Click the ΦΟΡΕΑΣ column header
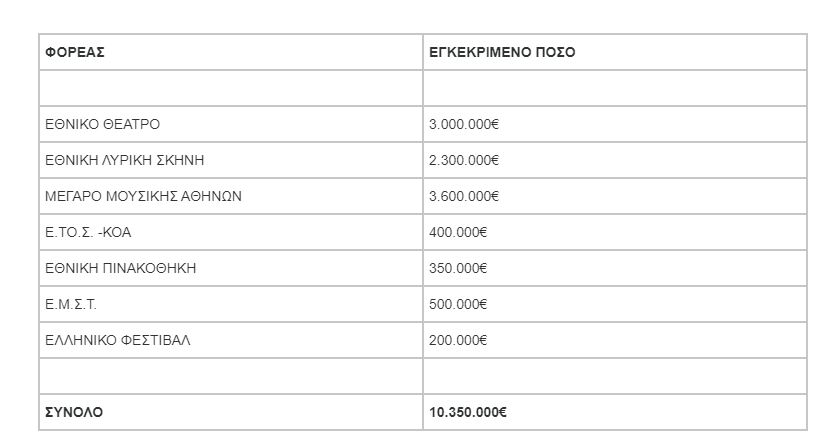This screenshot has width=827, height=440. click(x=75, y=53)
